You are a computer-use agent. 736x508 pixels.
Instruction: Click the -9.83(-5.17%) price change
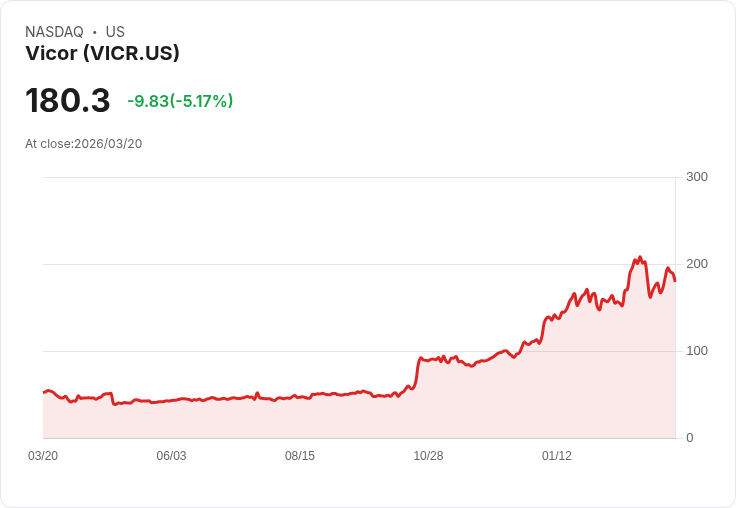coord(180,101)
